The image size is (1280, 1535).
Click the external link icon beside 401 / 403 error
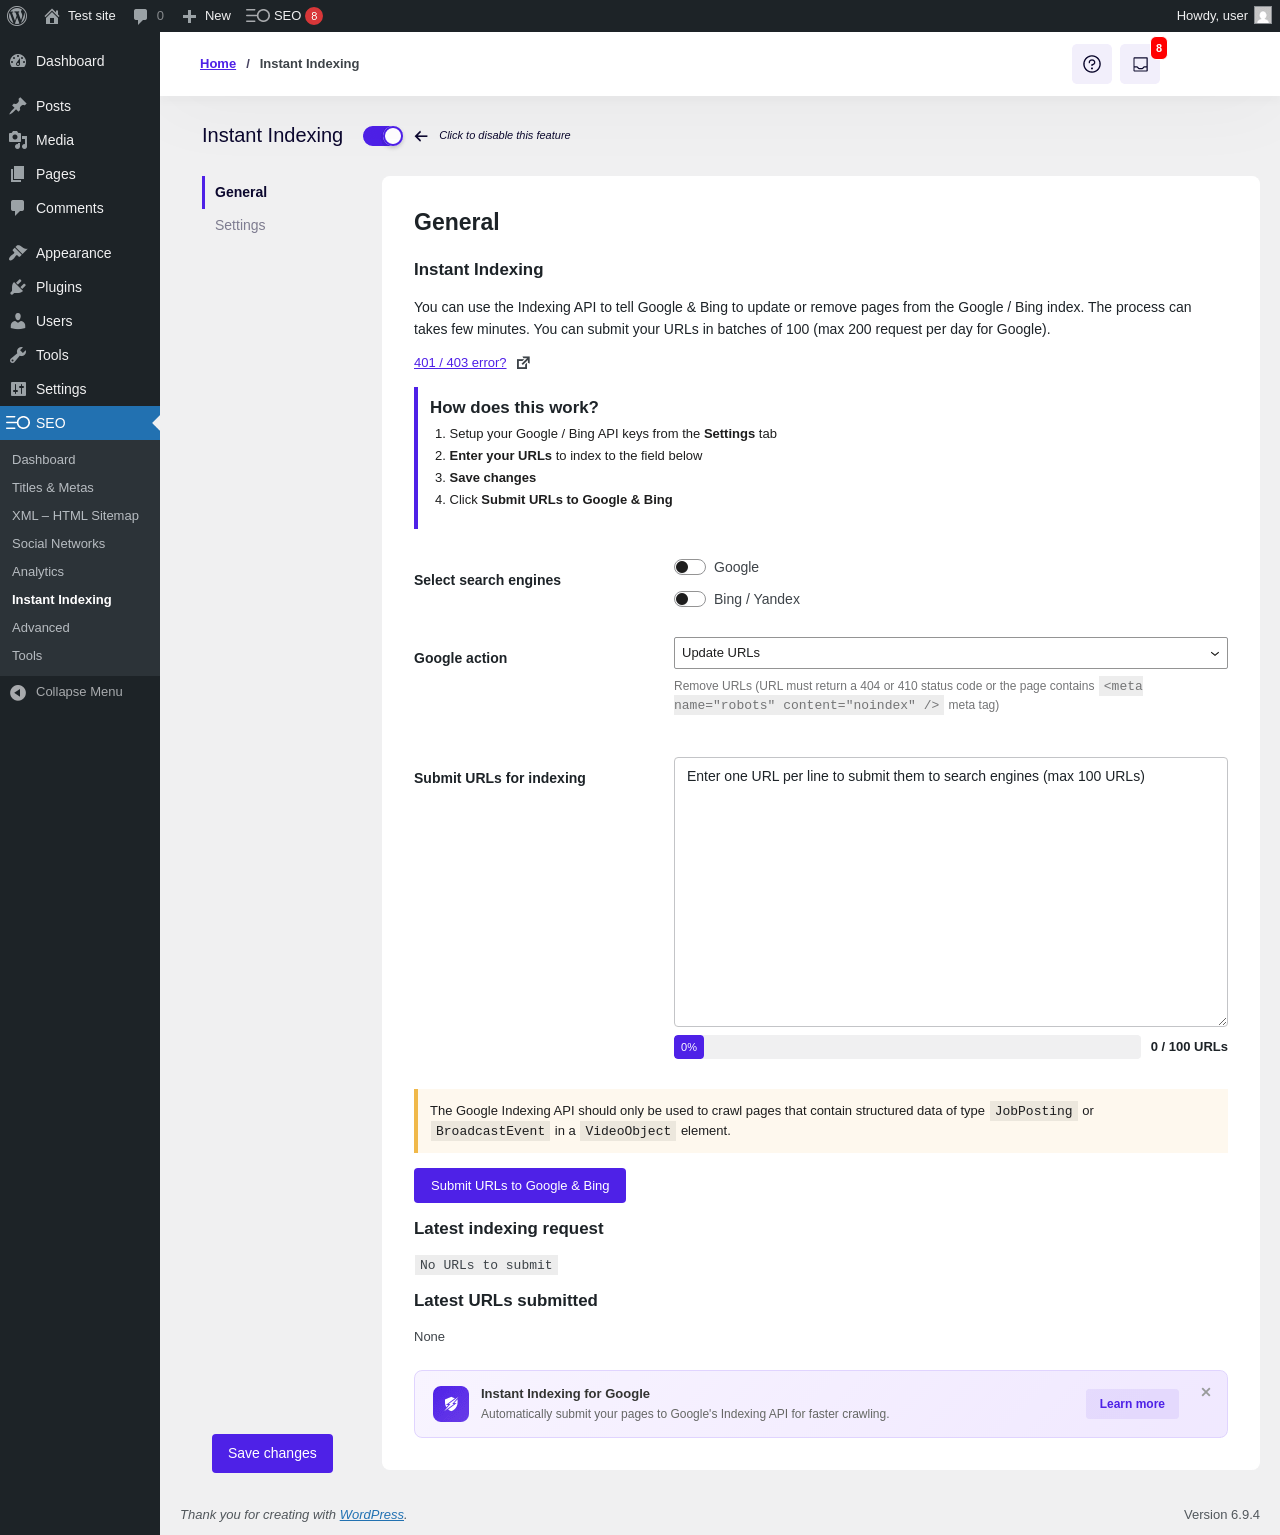coord(523,363)
